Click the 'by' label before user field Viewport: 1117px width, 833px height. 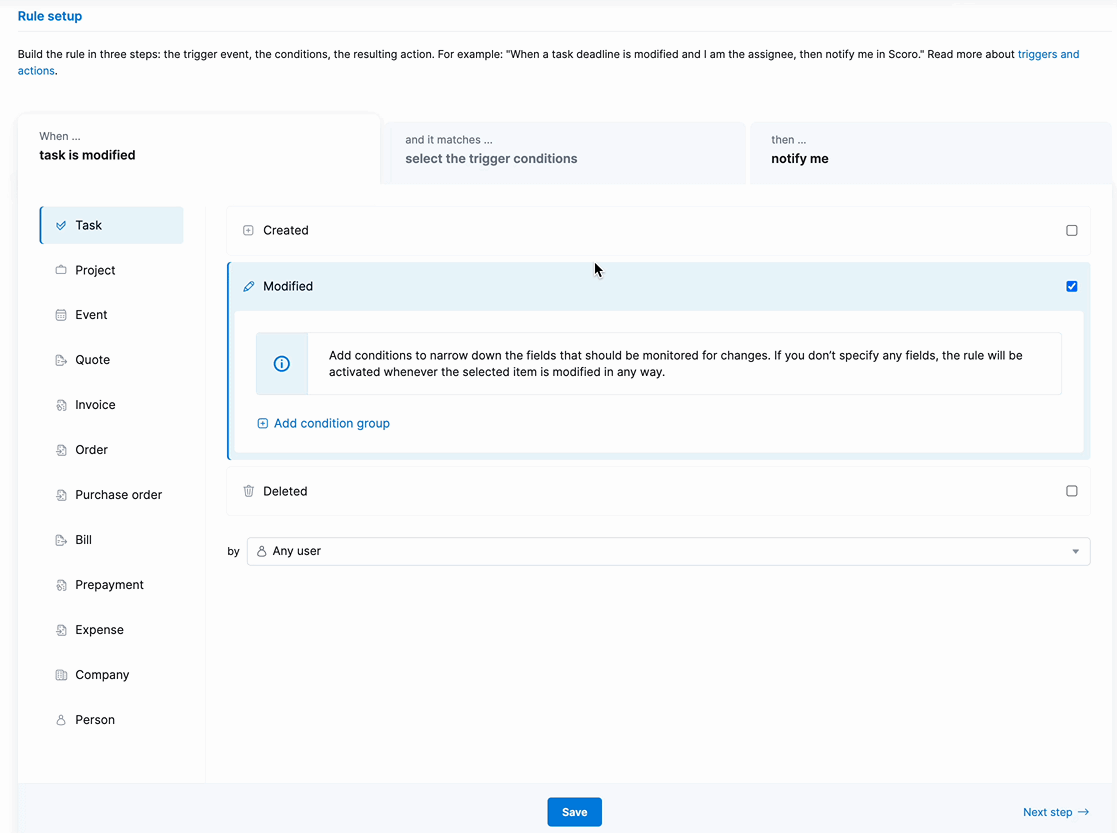click(234, 552)
